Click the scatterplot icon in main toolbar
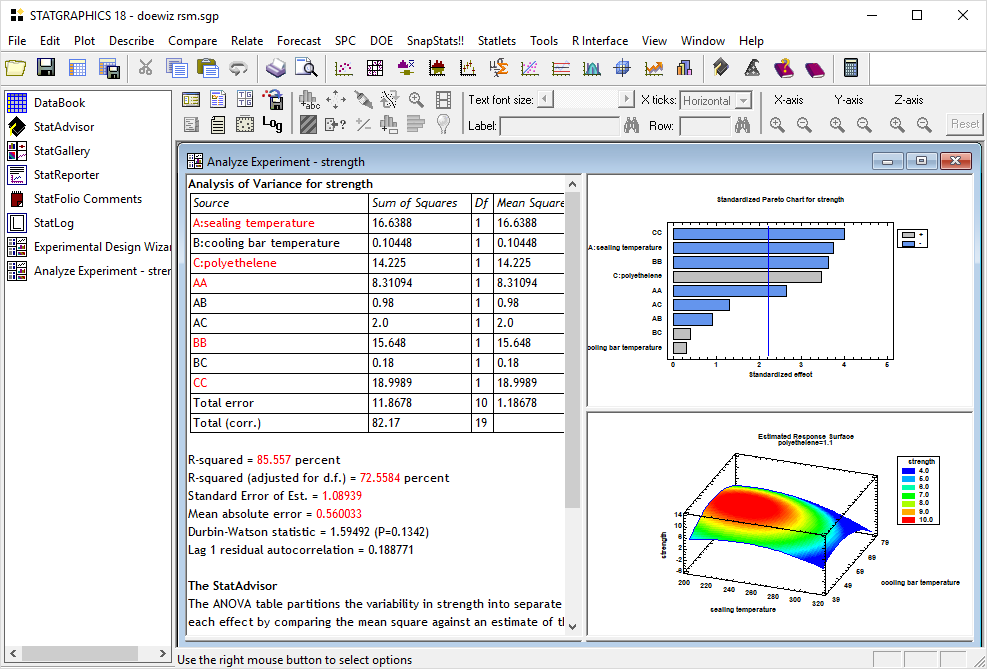Screen dimensions: 987x669 coord(344,68)
